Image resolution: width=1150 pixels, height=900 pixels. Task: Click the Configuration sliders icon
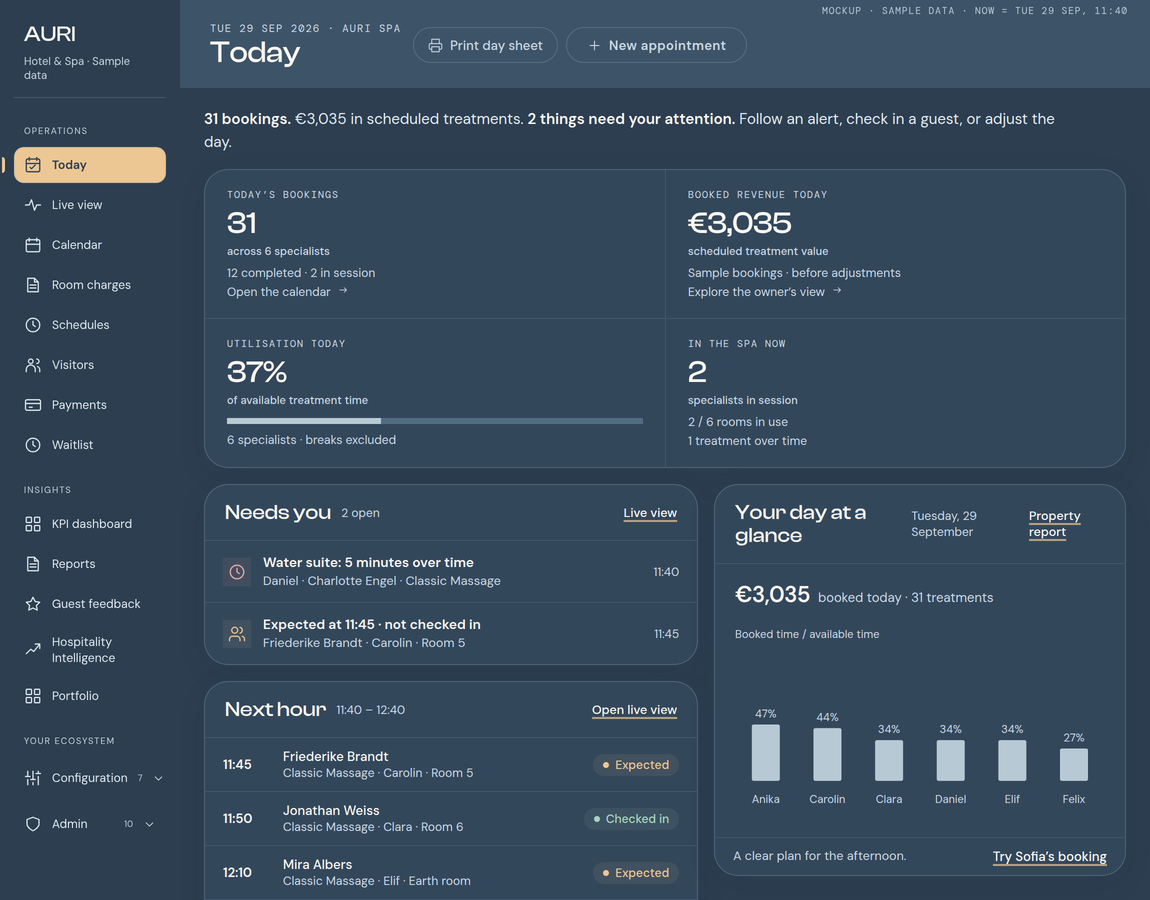[33, 778]
